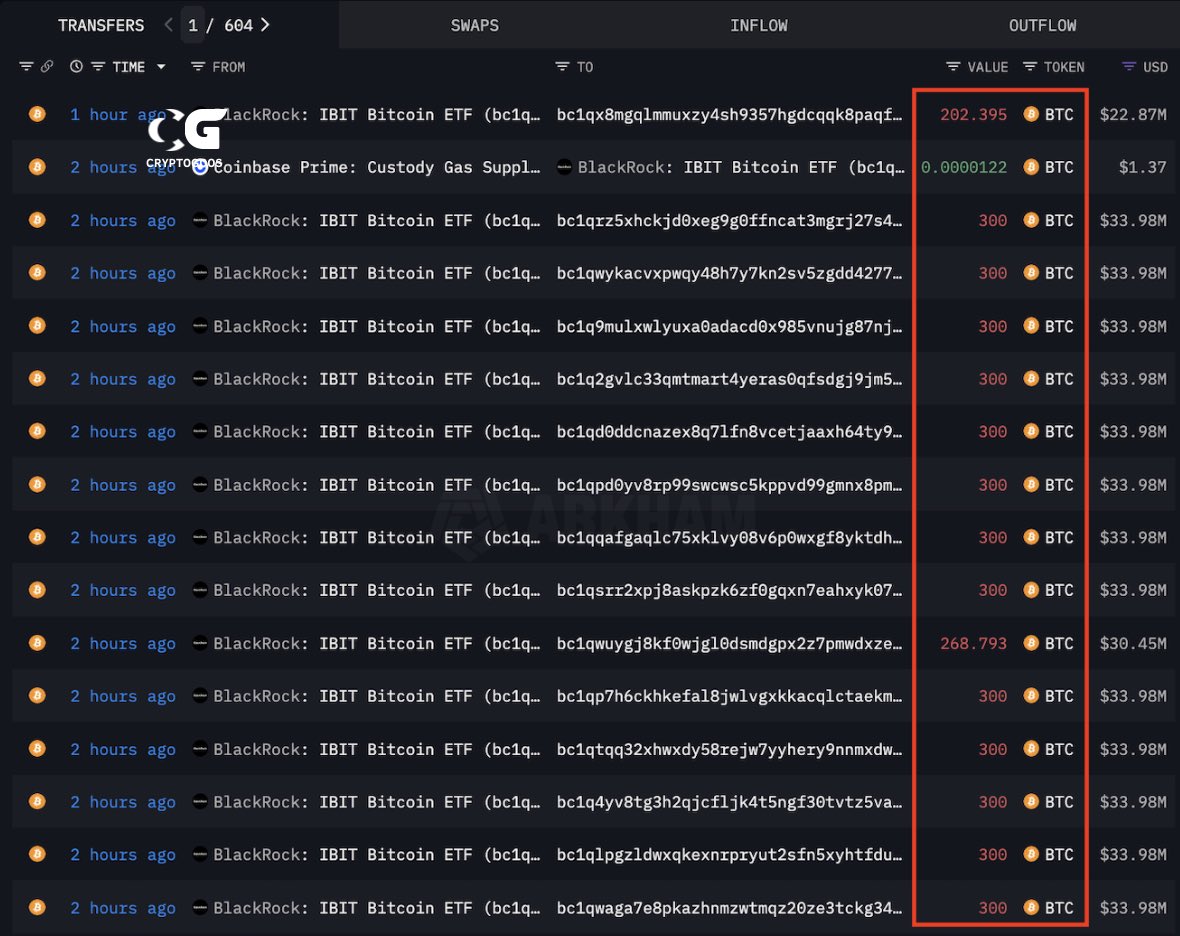The image size is (1180, 936).
Task: Go to next transfers page arrow
Action: pos(265,25)
